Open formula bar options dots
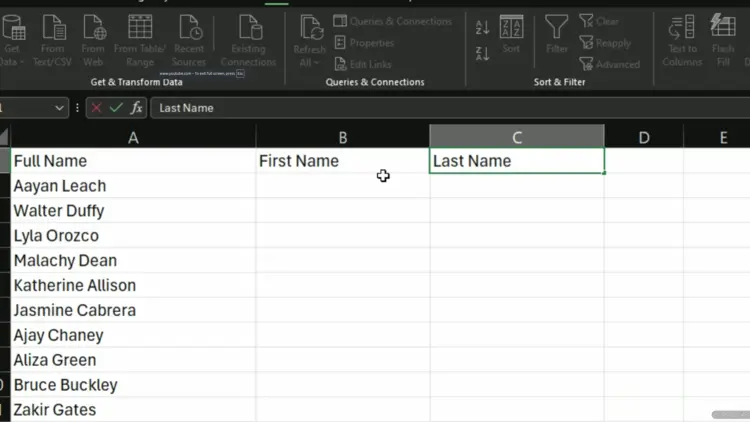 pyautogui.click(x=77, y=108)
